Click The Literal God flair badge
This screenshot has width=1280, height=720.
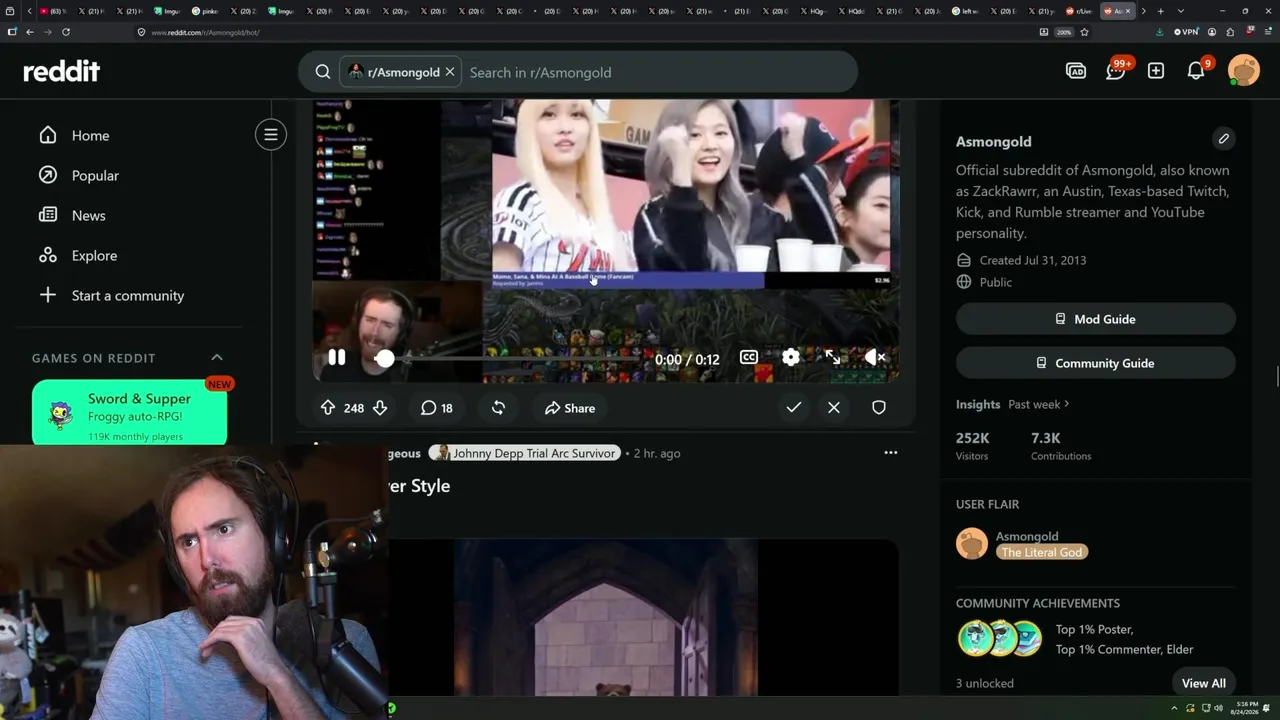pyautogui.click(x=1042, y=552)
